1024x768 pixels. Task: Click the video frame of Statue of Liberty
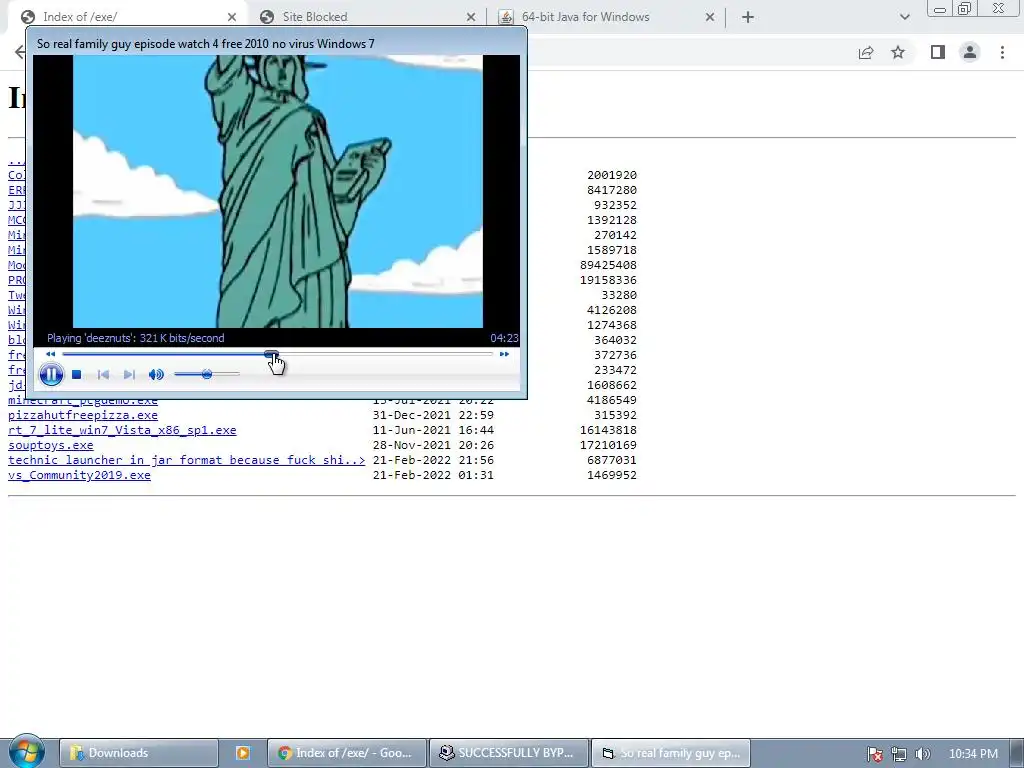tap(278, 191)
